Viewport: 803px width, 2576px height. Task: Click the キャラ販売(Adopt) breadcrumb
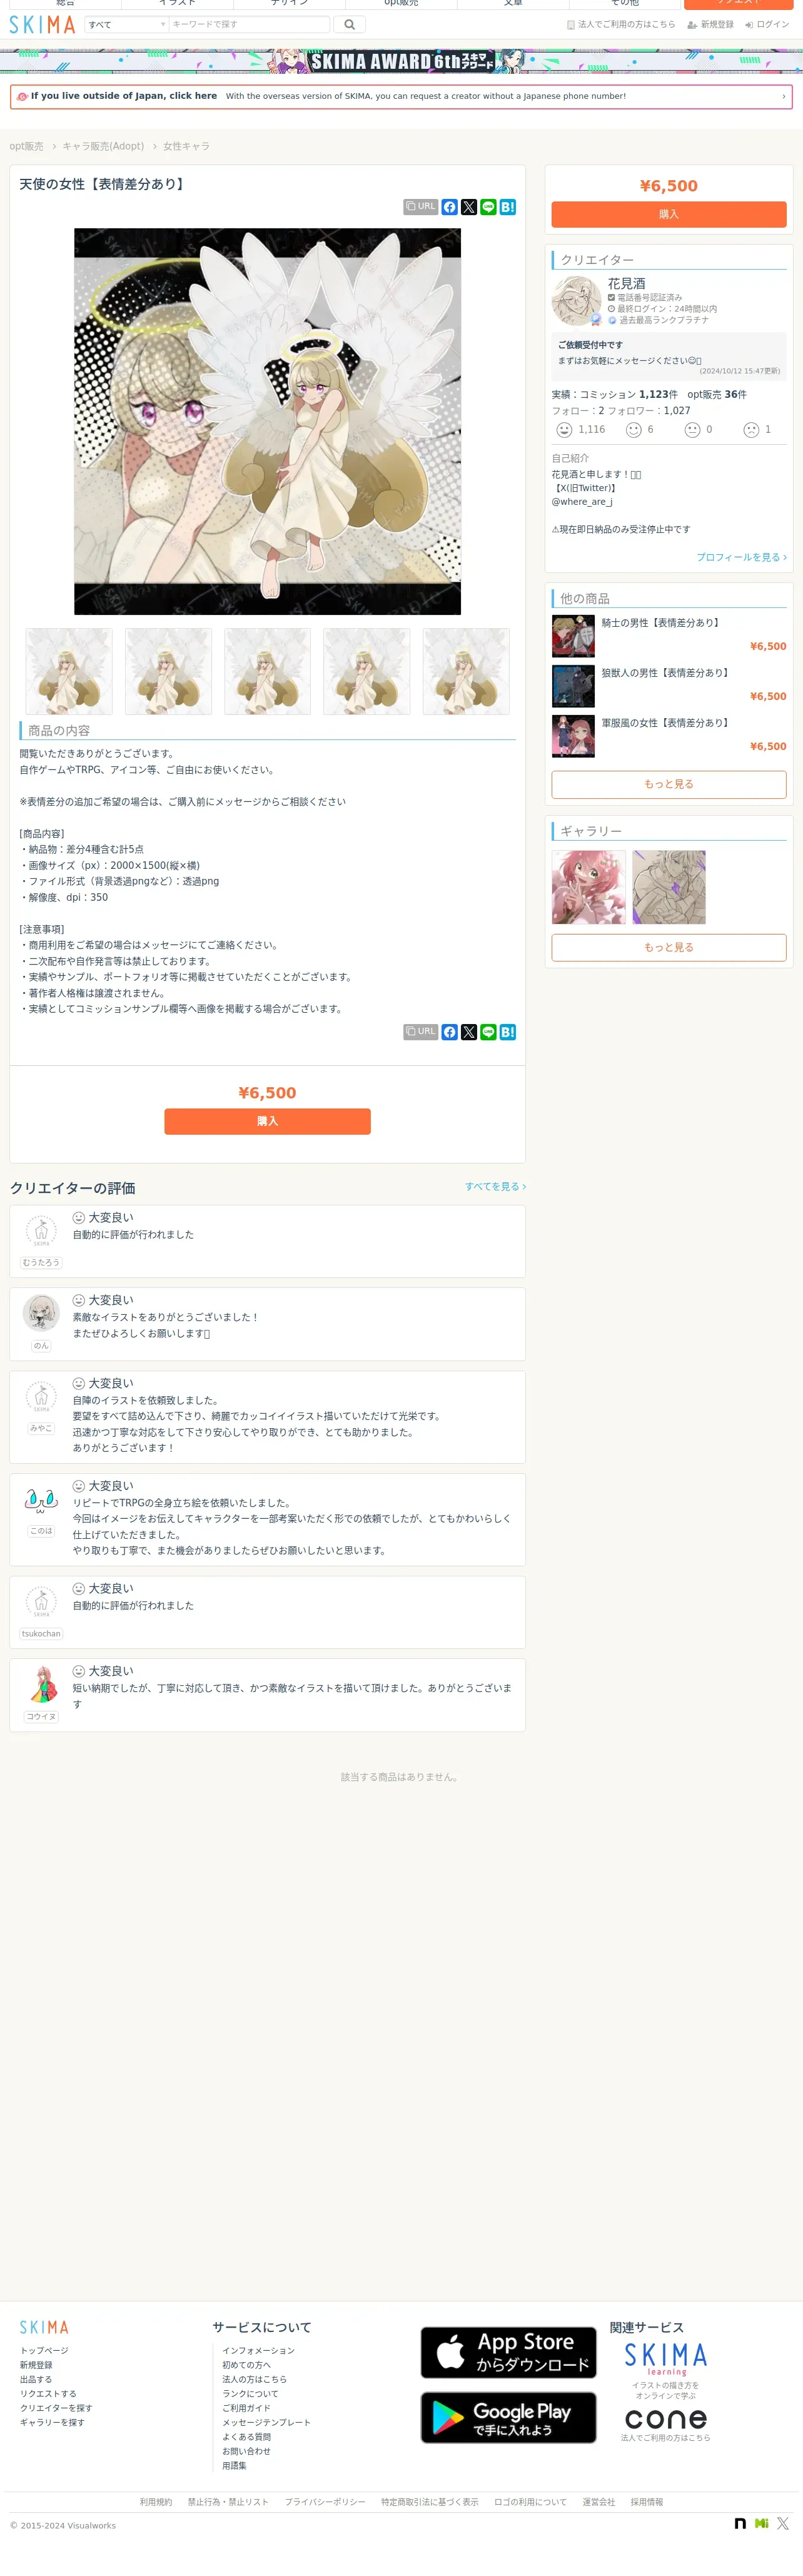coord(103,146)
